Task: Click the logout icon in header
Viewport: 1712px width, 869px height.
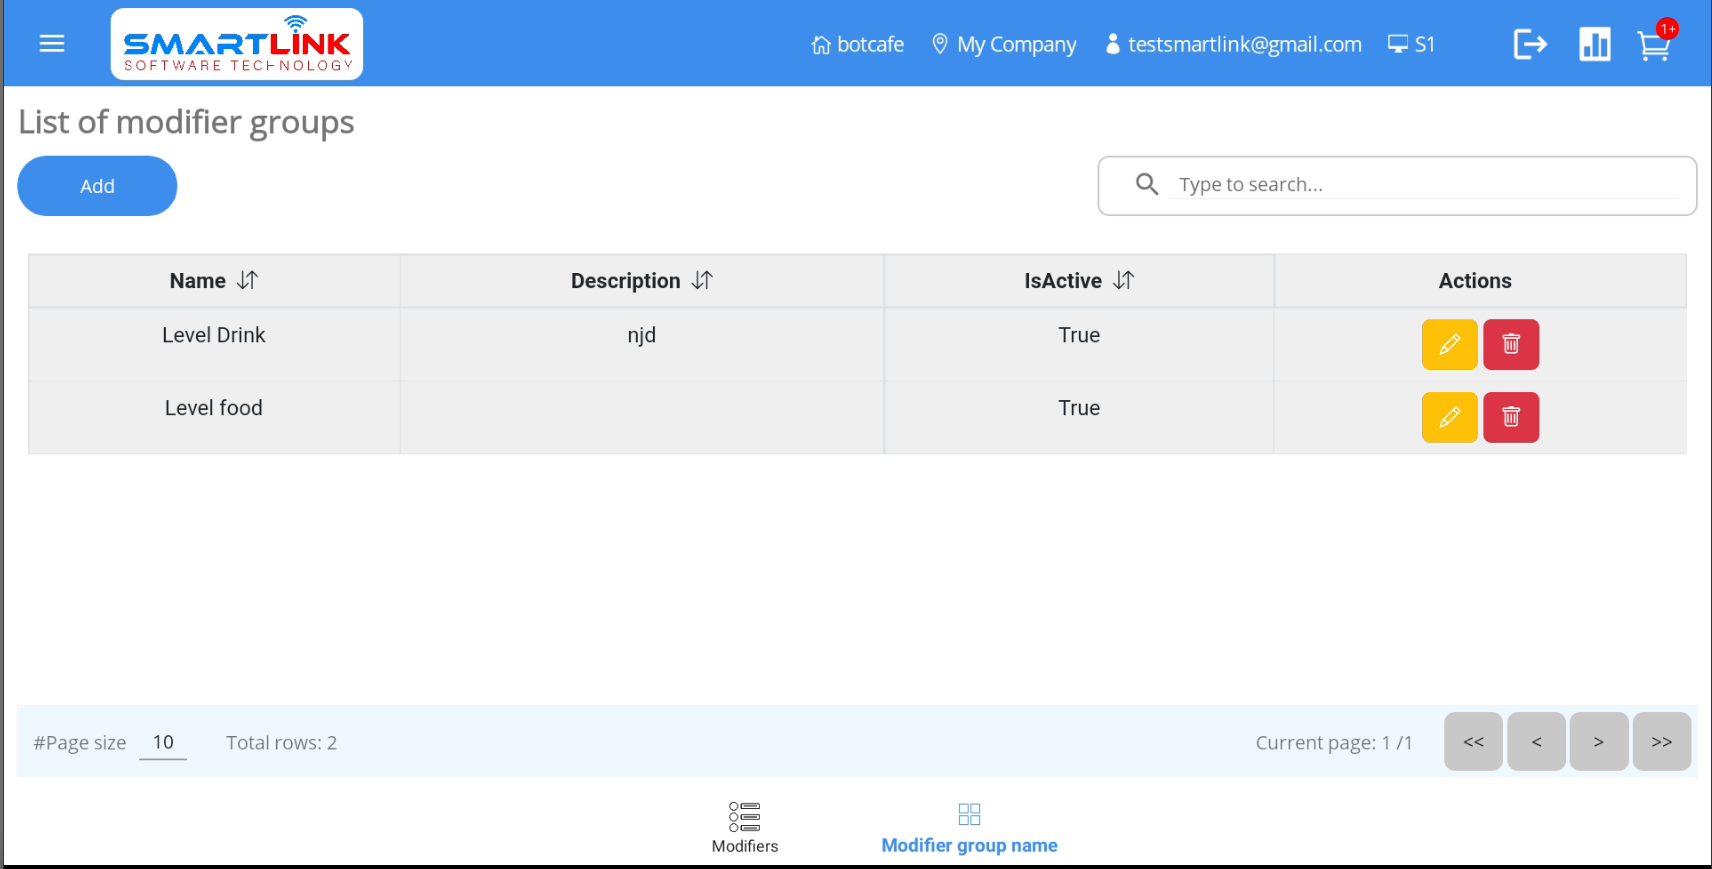Action: [x=1529, y=44]
